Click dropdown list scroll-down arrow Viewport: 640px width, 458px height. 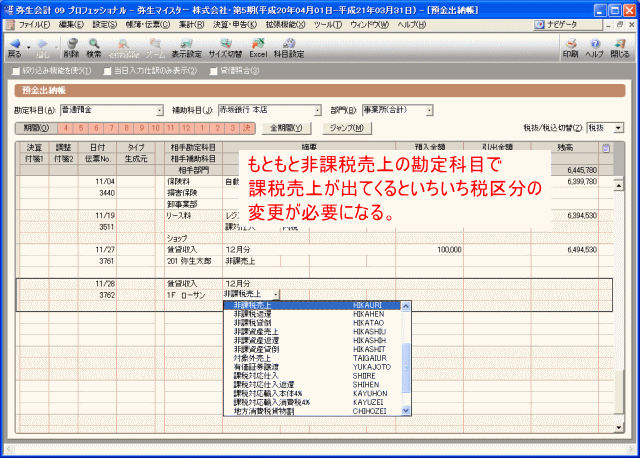point(406,411)
